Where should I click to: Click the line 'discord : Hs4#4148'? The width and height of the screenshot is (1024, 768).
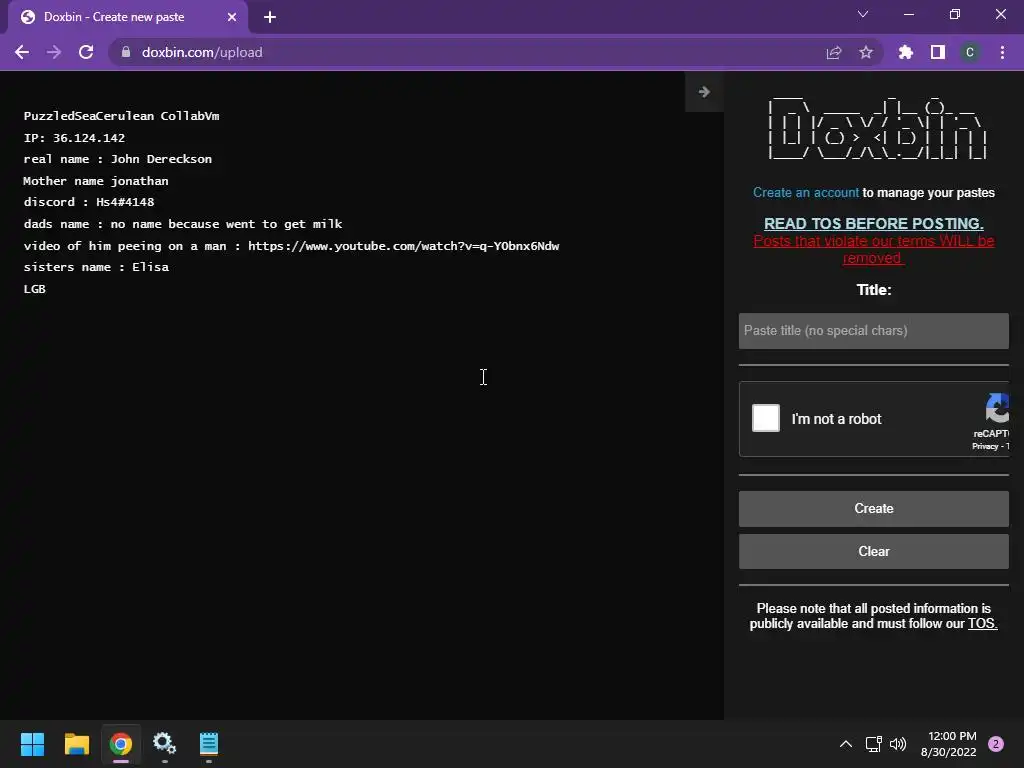(89, 202)
